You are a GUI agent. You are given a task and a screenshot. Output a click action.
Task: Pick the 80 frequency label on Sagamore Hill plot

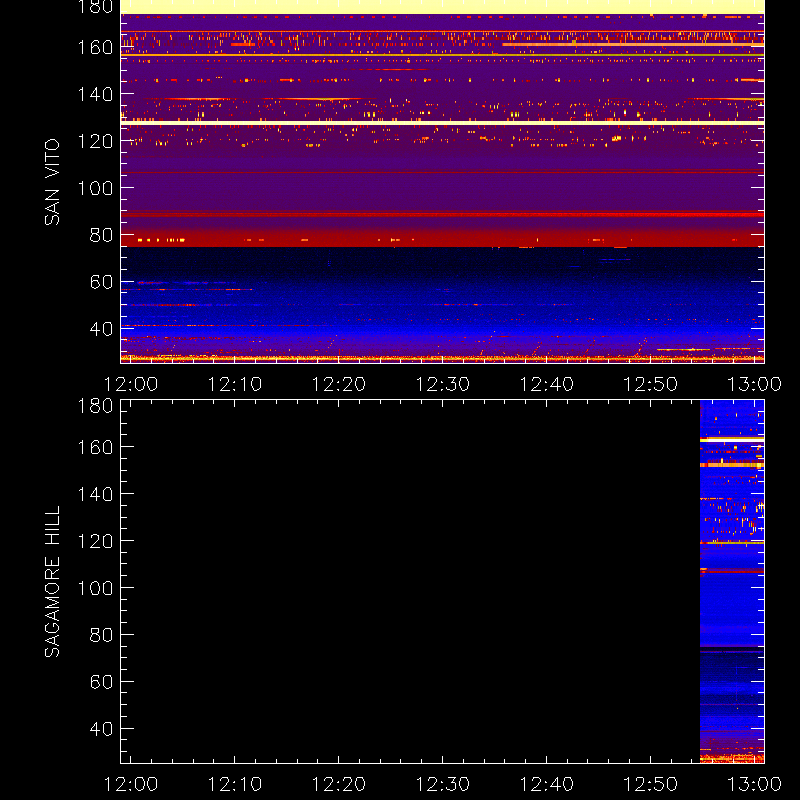pyautogui.click(x=101, y=635)
